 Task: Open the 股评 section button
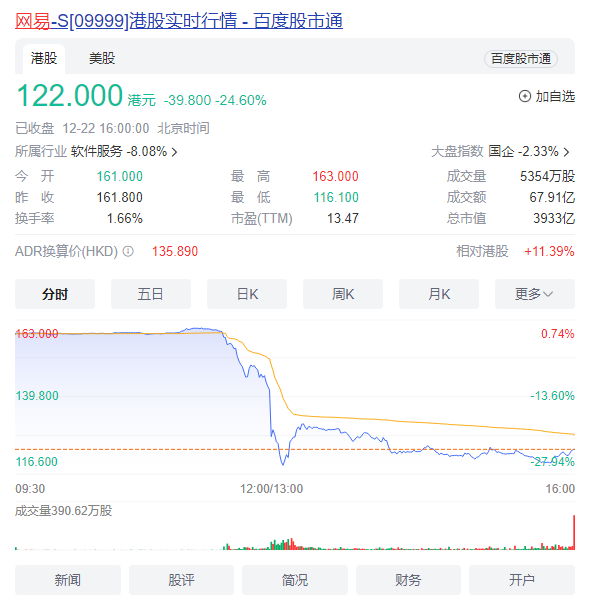181,580
